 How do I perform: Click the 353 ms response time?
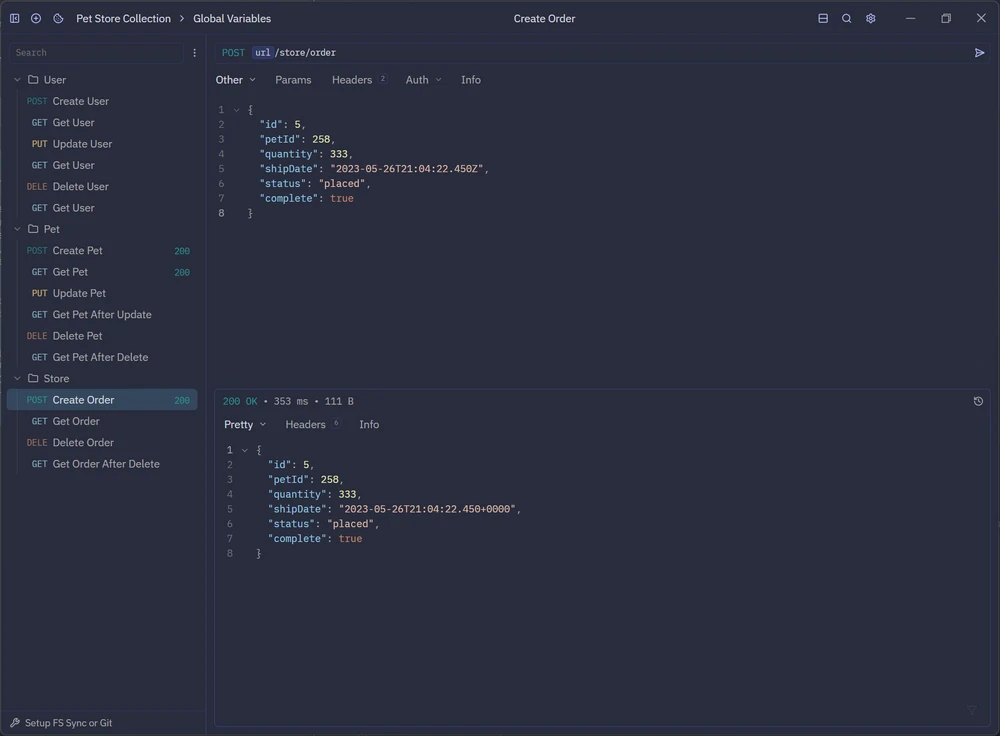click(291, 401)
